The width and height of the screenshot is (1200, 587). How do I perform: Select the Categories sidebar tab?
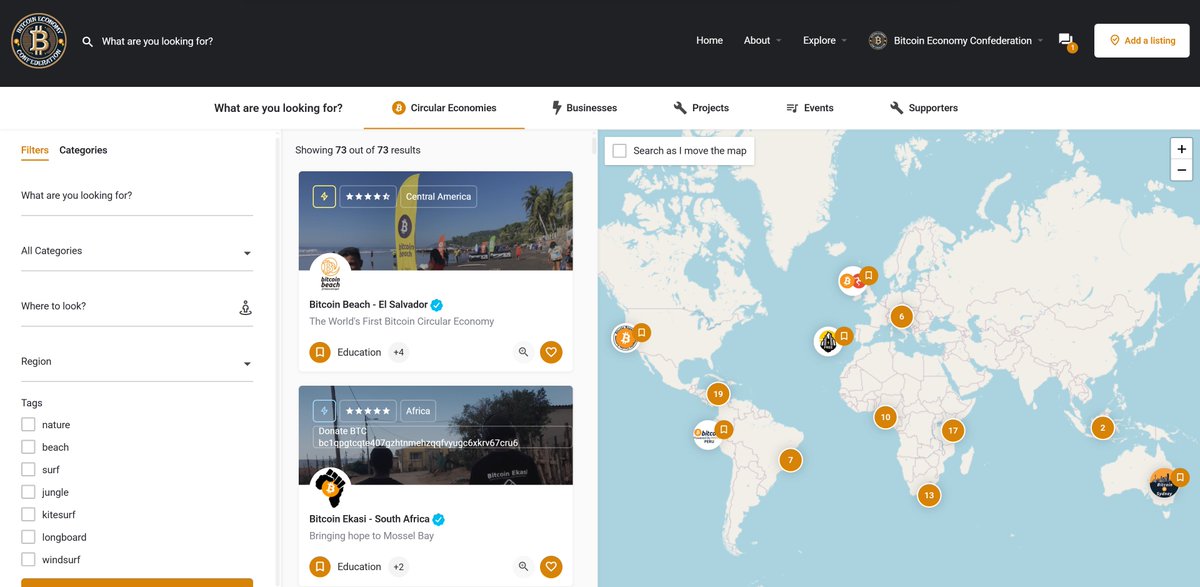[83, 150]
